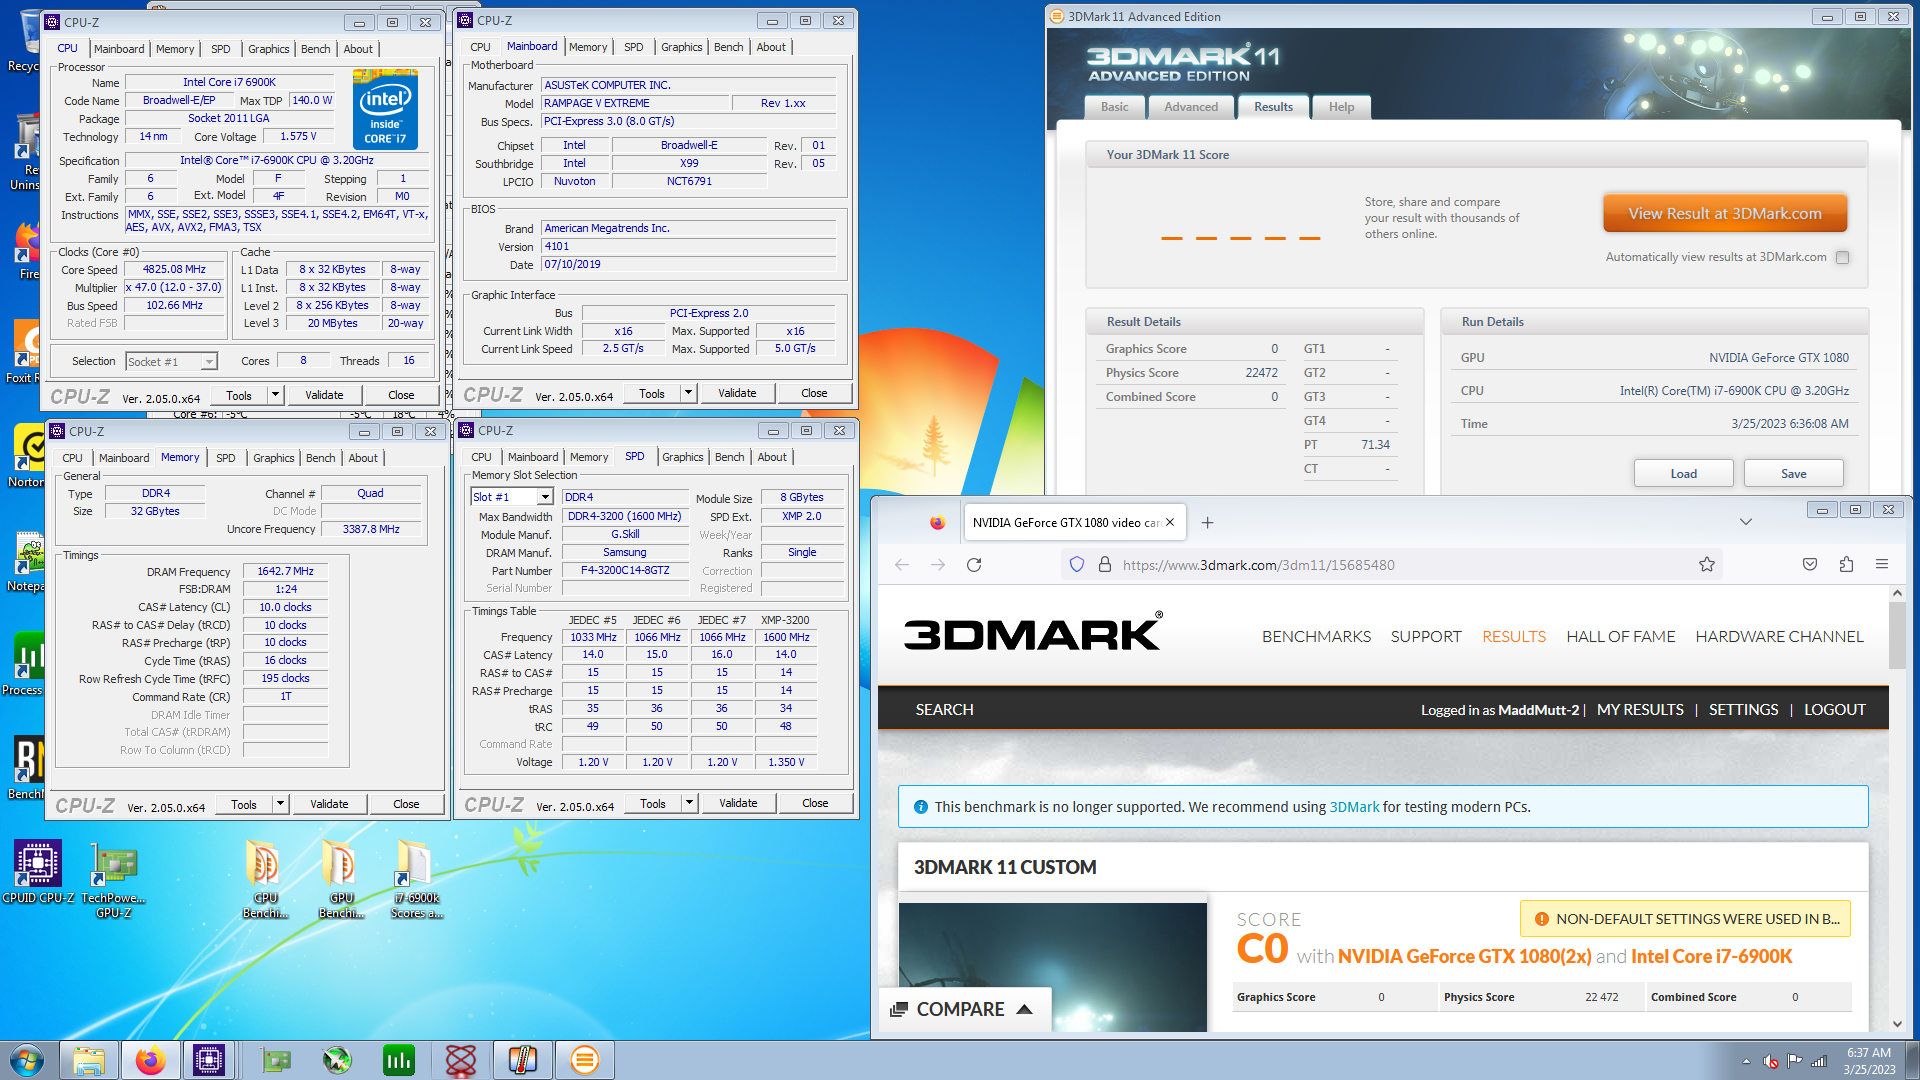Open SPD tab in Memory window

pyautogui.click(x=225, y=458)
